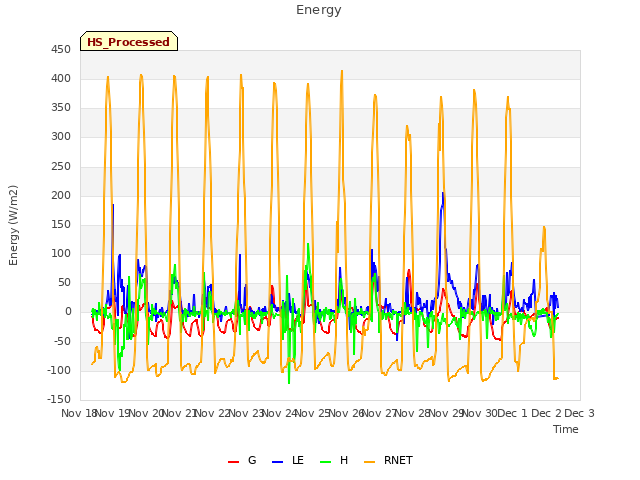Click the 300 y-axis tick label
The width and height of the screenshot is (640, 480).
click(x=61, y=137)
